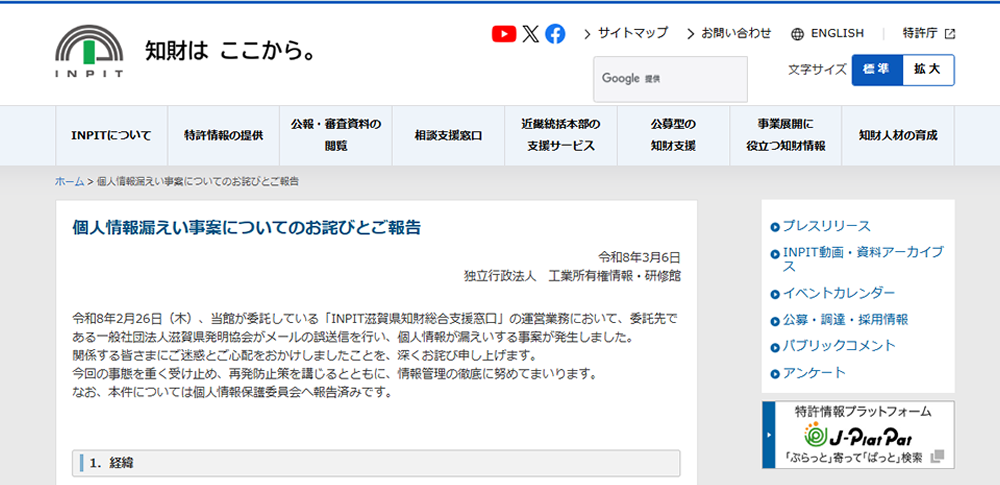
Task: Click the INPIT logo in header
Action: coord(90,51)
